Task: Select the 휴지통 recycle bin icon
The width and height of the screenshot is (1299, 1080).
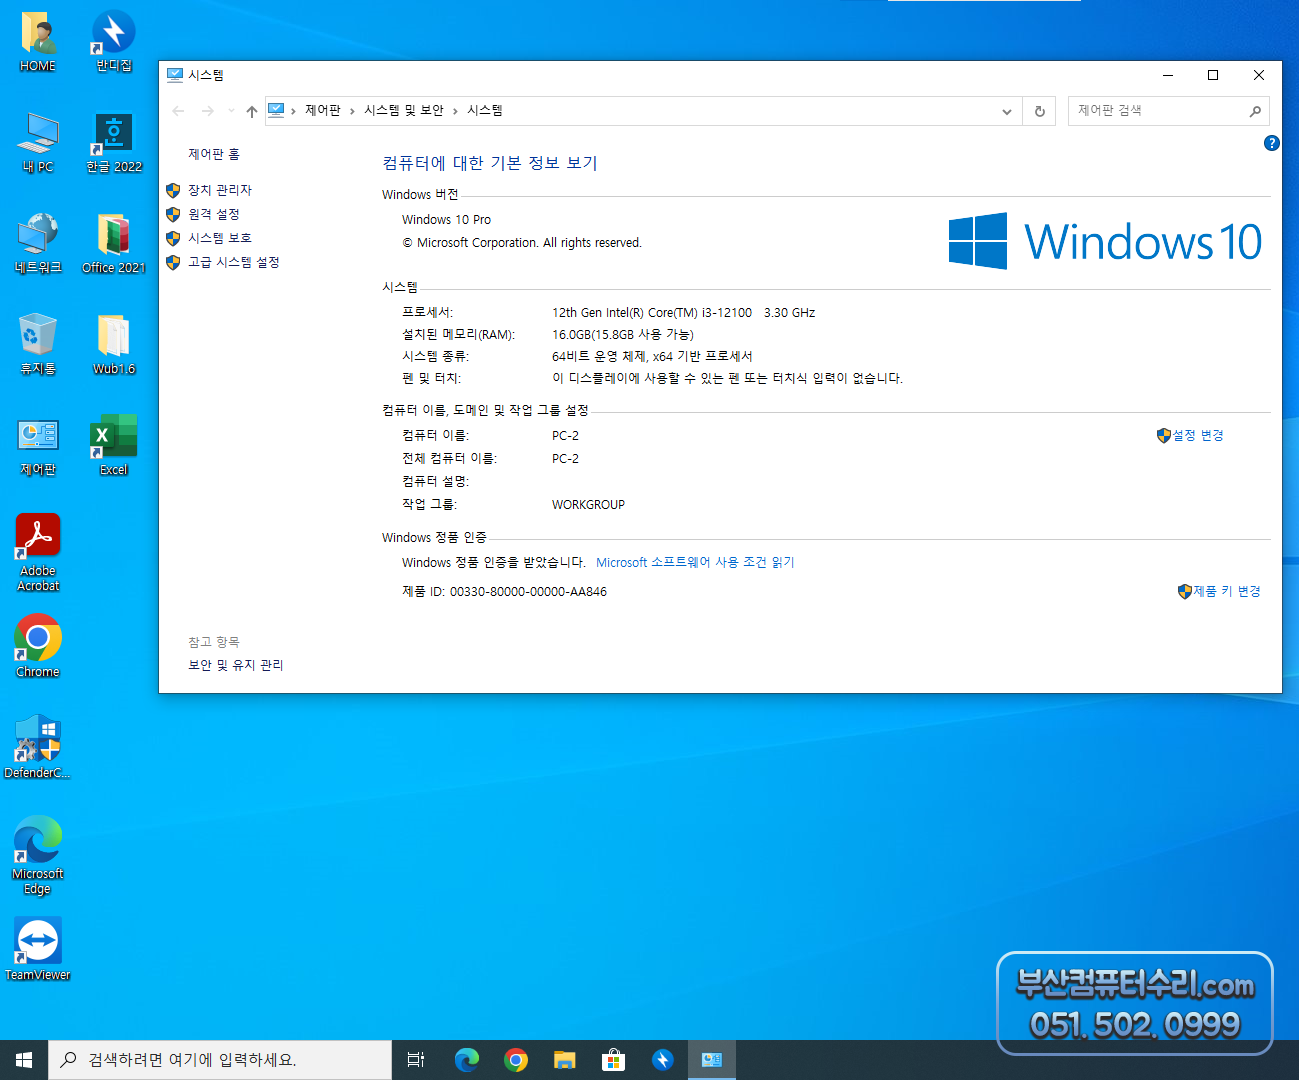Action: [x=38, y=345]
